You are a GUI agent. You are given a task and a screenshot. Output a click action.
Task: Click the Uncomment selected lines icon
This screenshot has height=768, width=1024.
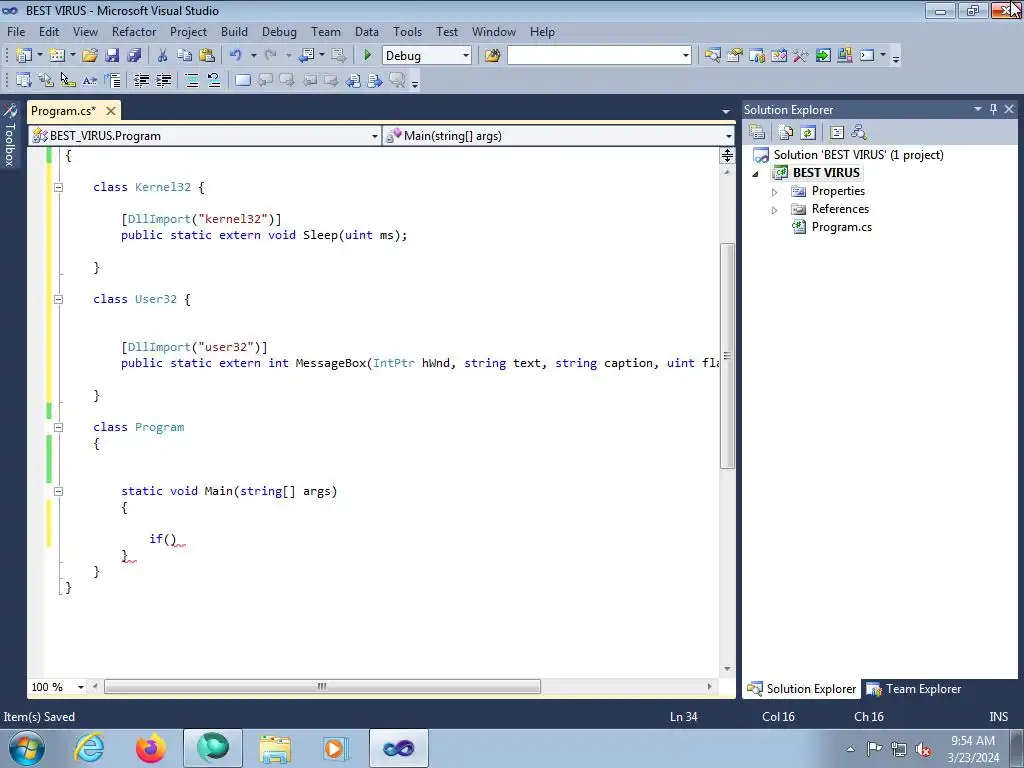(214, 80)
